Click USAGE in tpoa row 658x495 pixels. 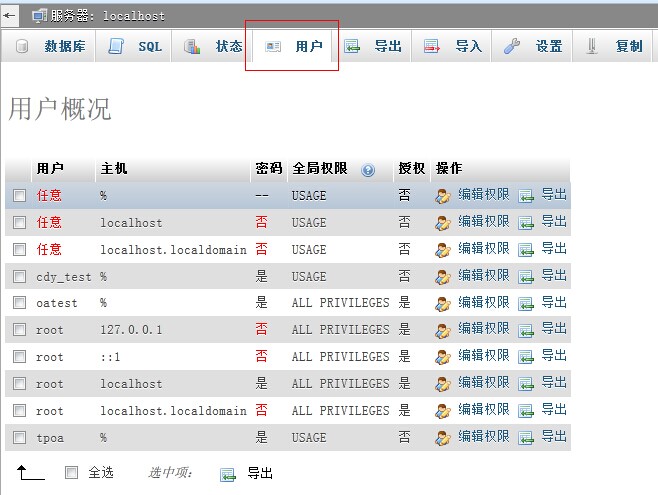[309, 438]
